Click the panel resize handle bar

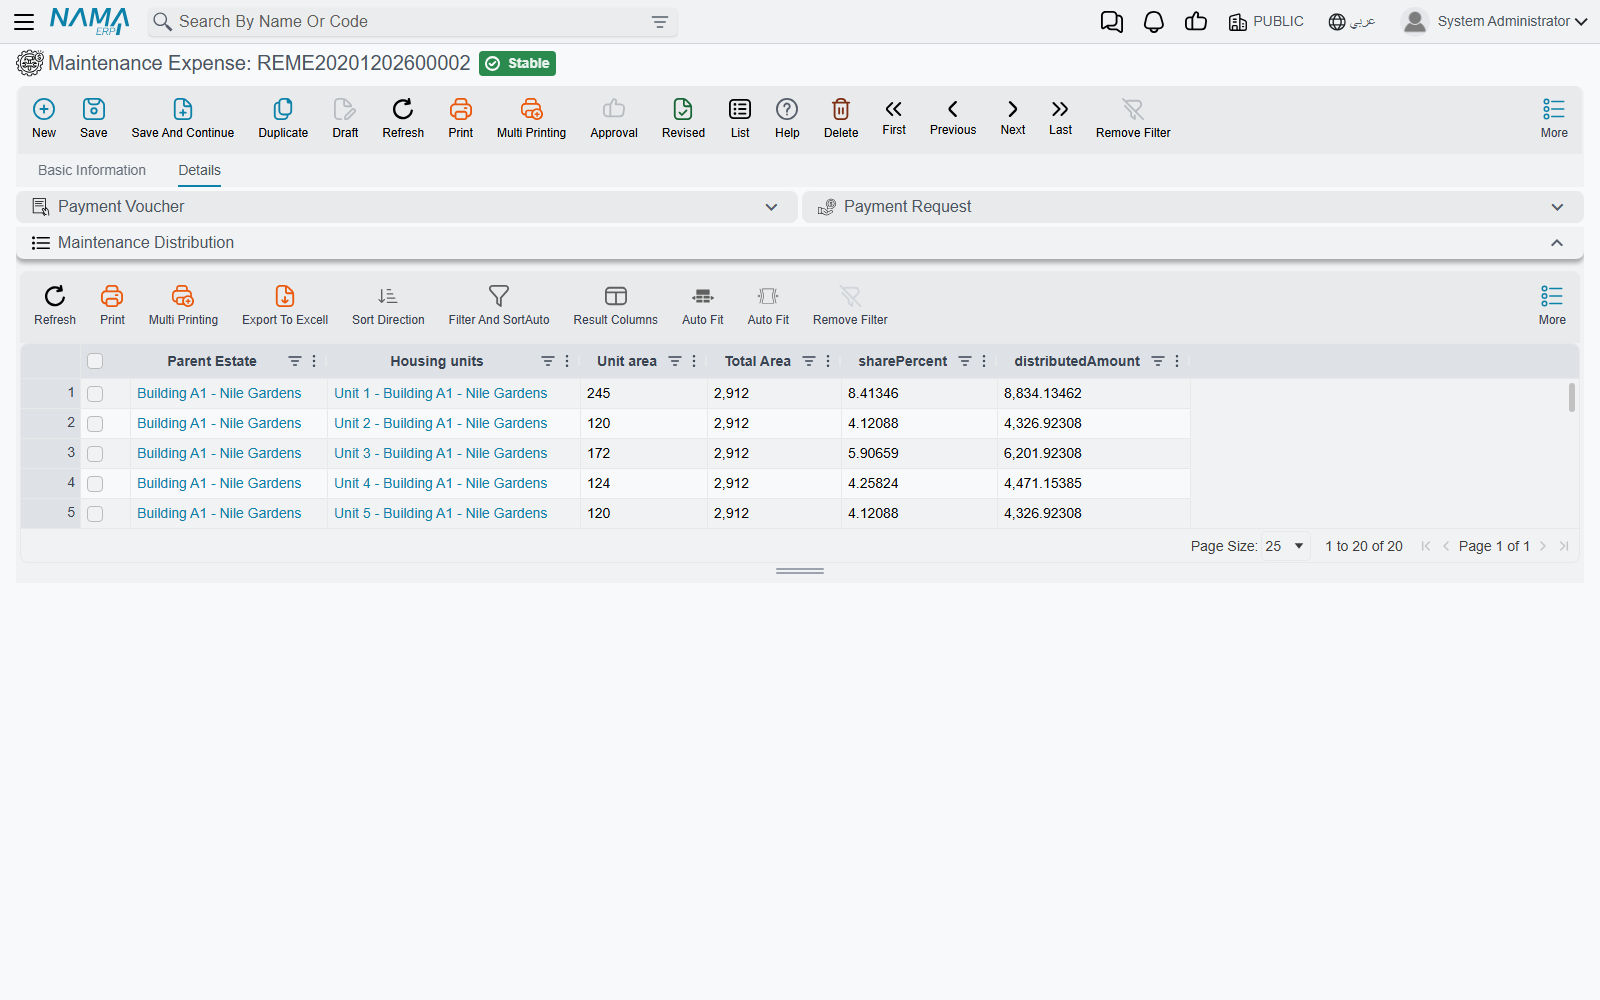point(800,571)
